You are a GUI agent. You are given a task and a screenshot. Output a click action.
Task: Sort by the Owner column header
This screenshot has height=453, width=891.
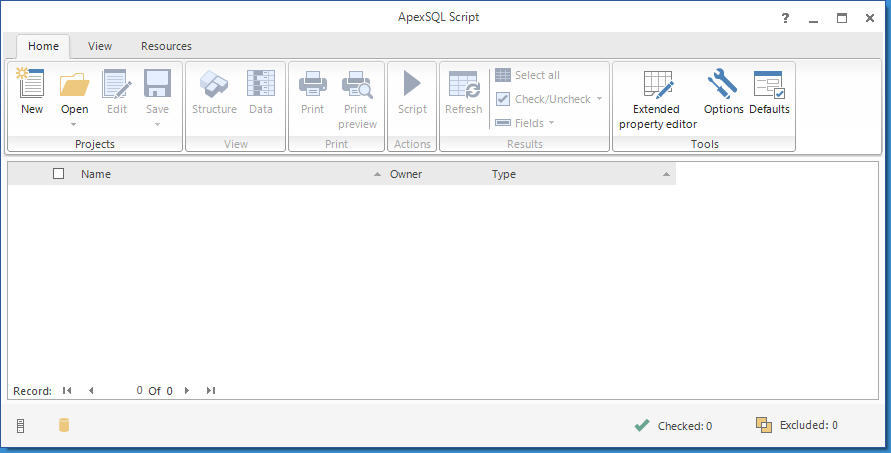click(x=406, y=174)
